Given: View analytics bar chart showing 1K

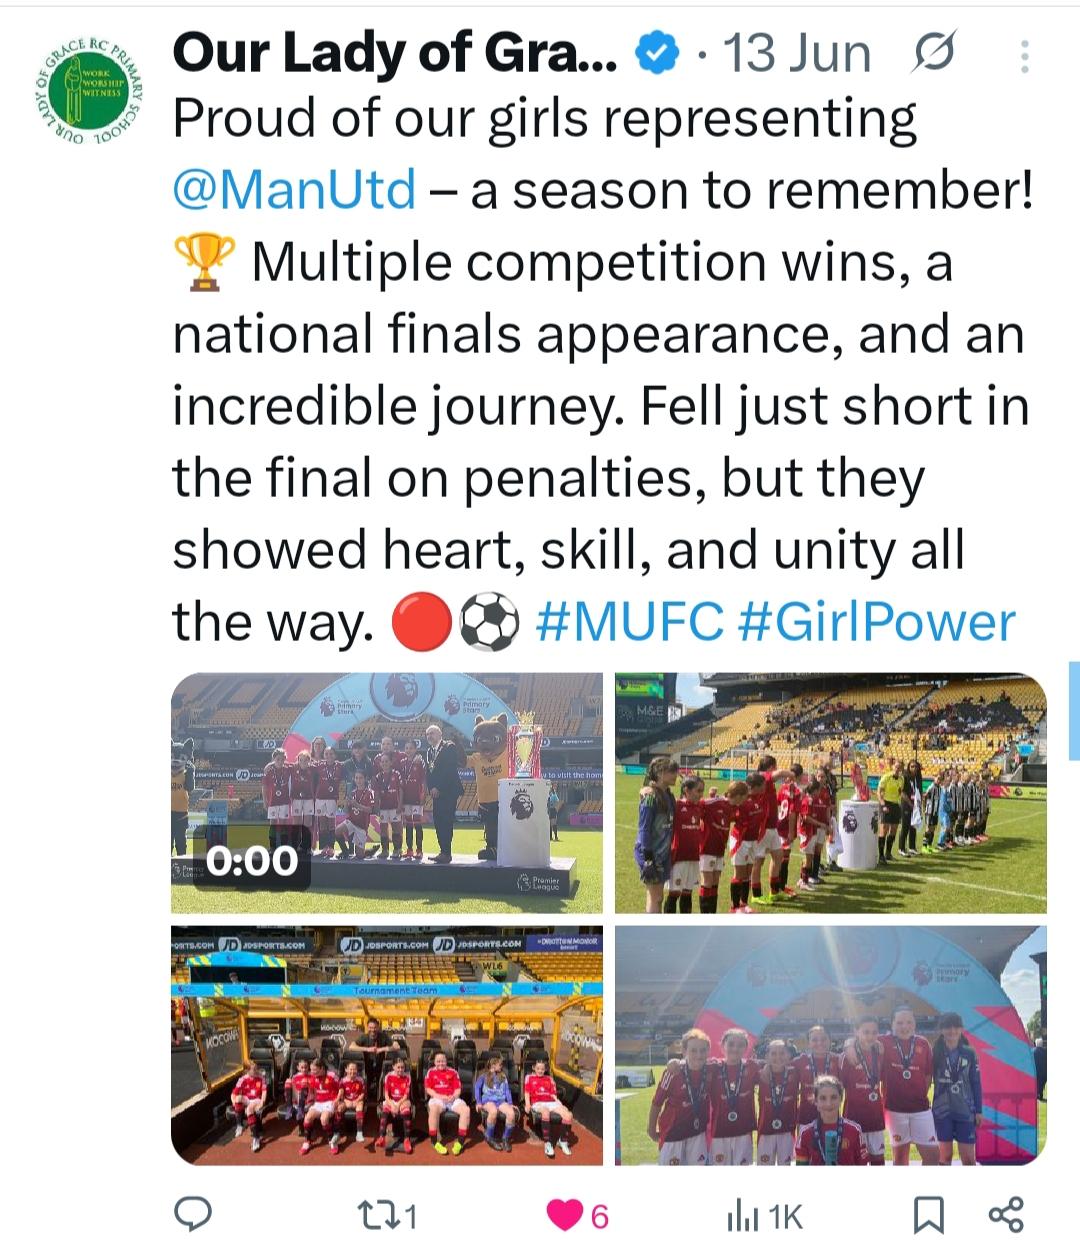Looking at the screenshot, I should tap(763, 1215).
